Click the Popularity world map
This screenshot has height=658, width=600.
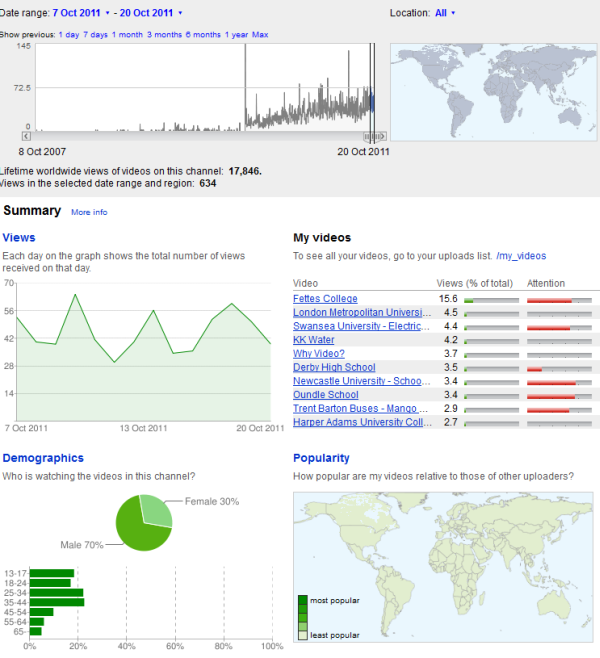[x=443, y=567]
